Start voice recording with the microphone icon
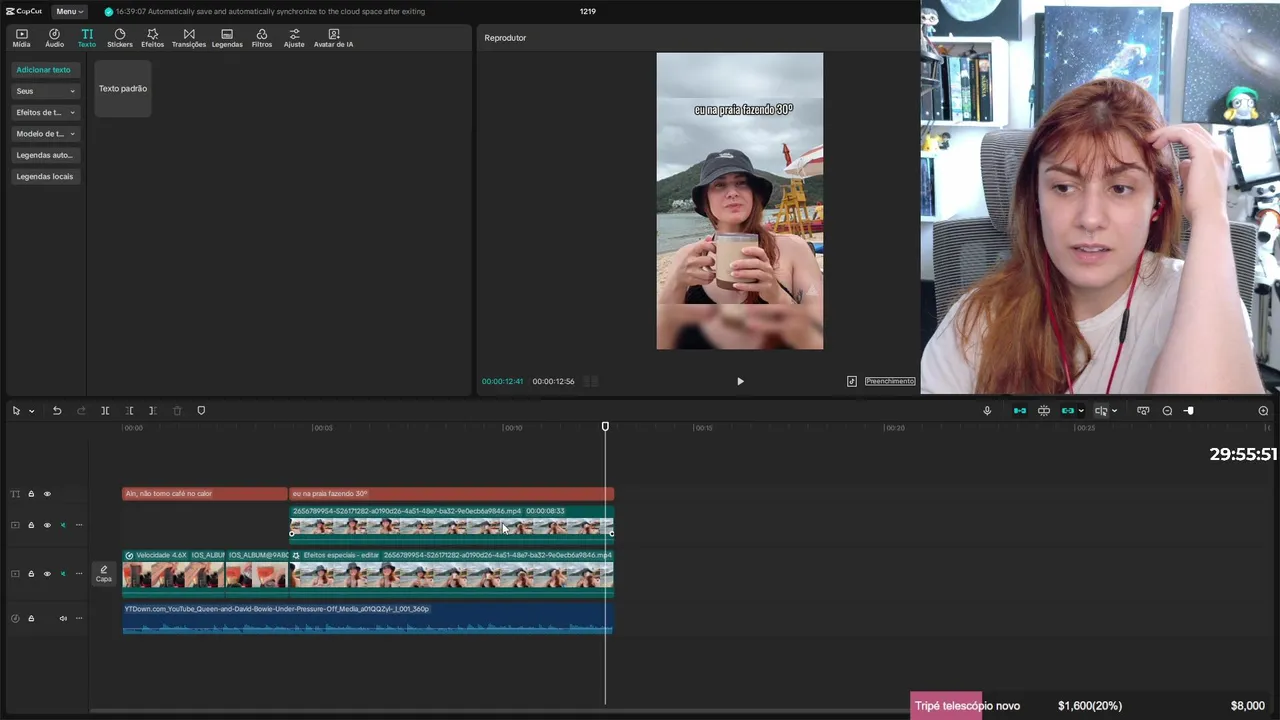 [x=987, y=411]
